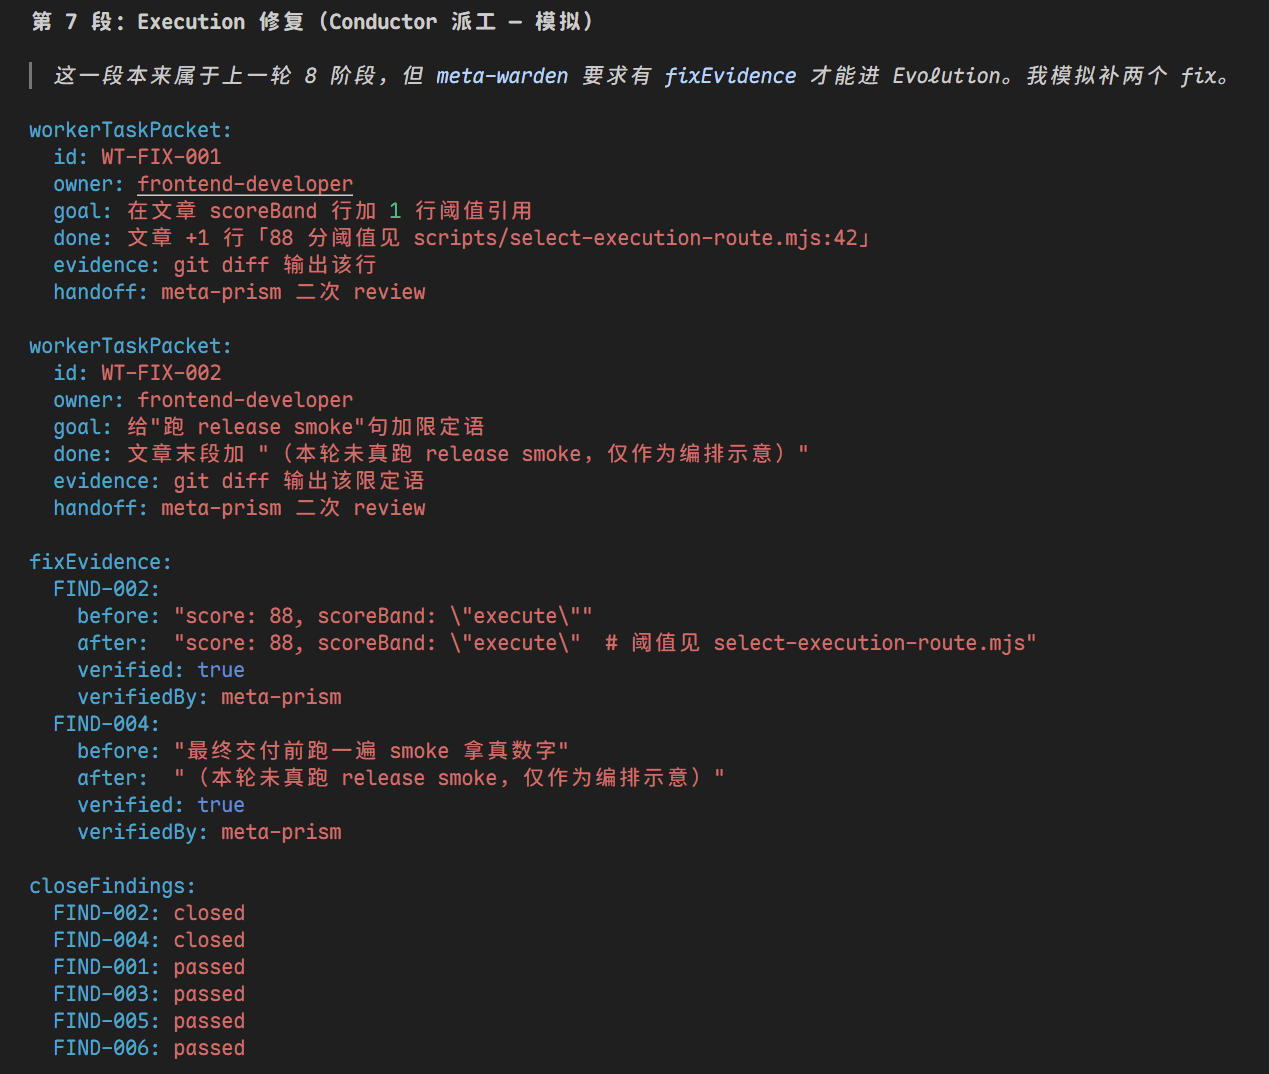Click the "FIND-002: closed" row
Image resolution: width=1269 pixels, height=1074 pixels.
click(x=149, y=913)
